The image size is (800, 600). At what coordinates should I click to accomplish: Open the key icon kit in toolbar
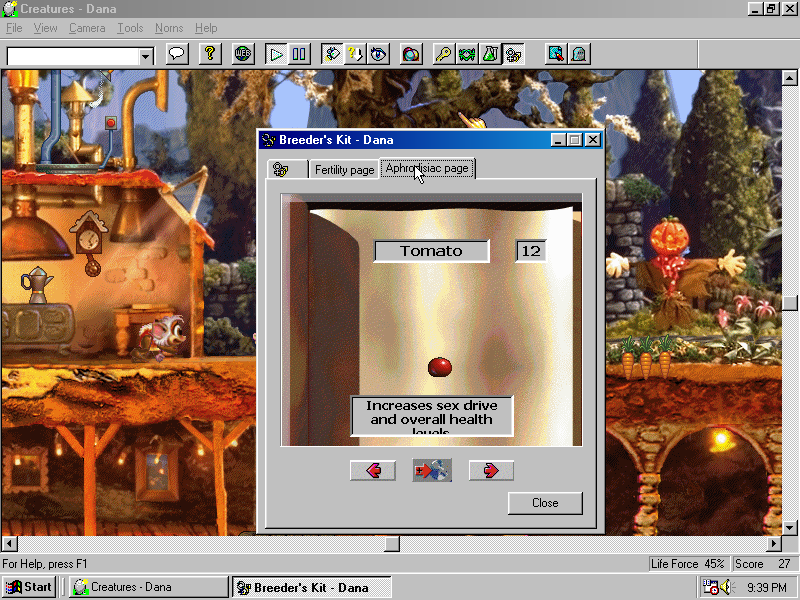[x=443, y=54]
